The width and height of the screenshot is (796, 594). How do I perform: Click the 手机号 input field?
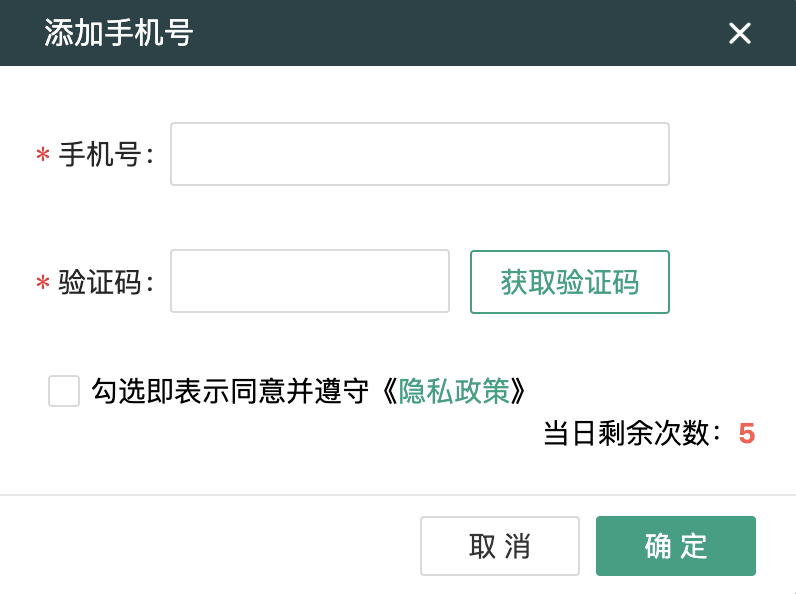(x=419, y=154)
